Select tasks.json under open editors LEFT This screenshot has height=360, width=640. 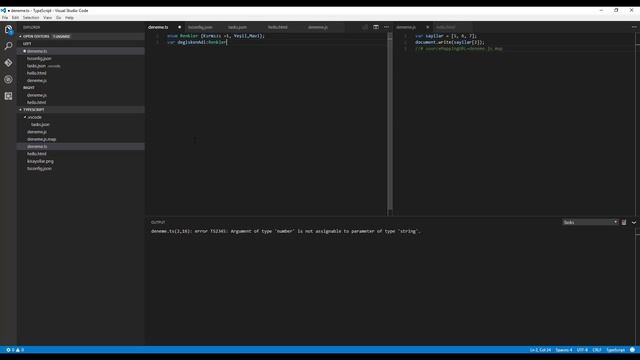click(x=80, y=66)
